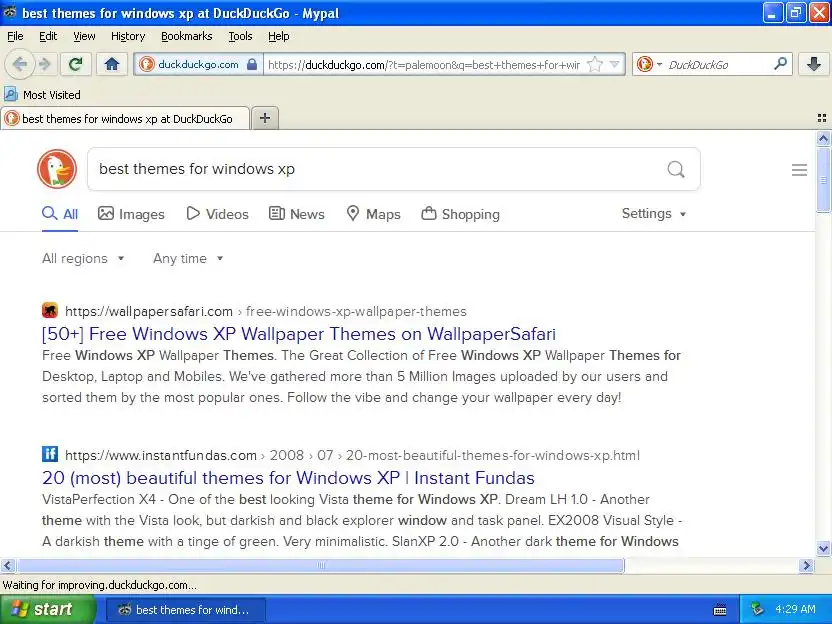Expand the All regions filter

tap(83, 258)
